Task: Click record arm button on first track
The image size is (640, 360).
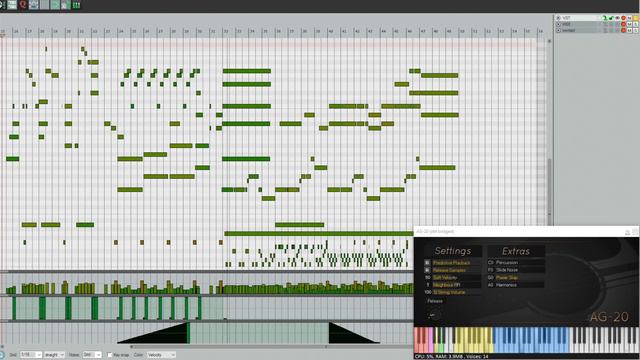Action: click(623, 18)
